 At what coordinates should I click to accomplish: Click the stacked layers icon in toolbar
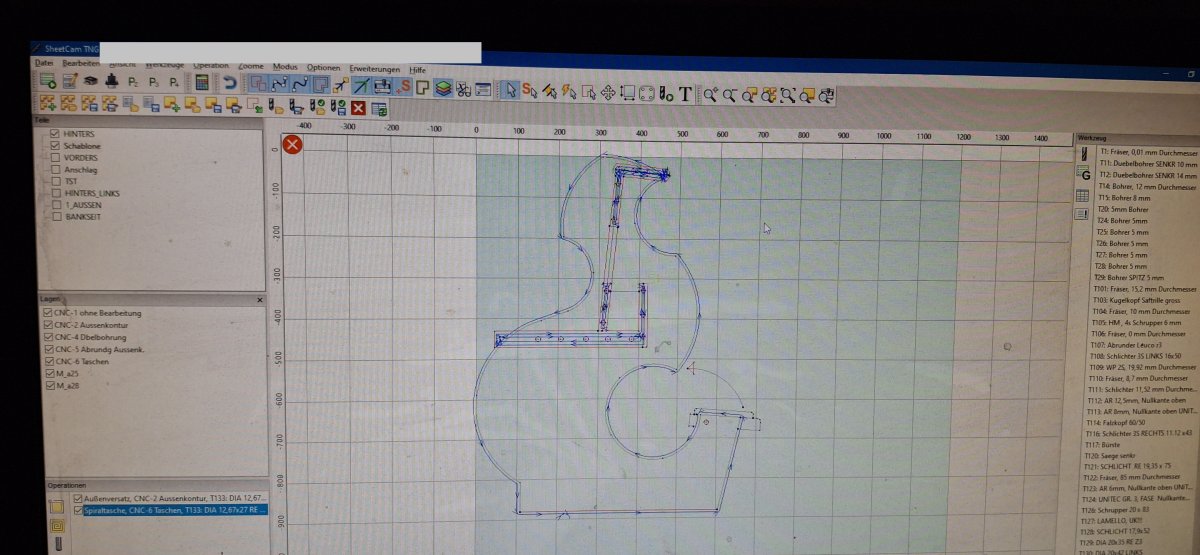click(443, 88)
